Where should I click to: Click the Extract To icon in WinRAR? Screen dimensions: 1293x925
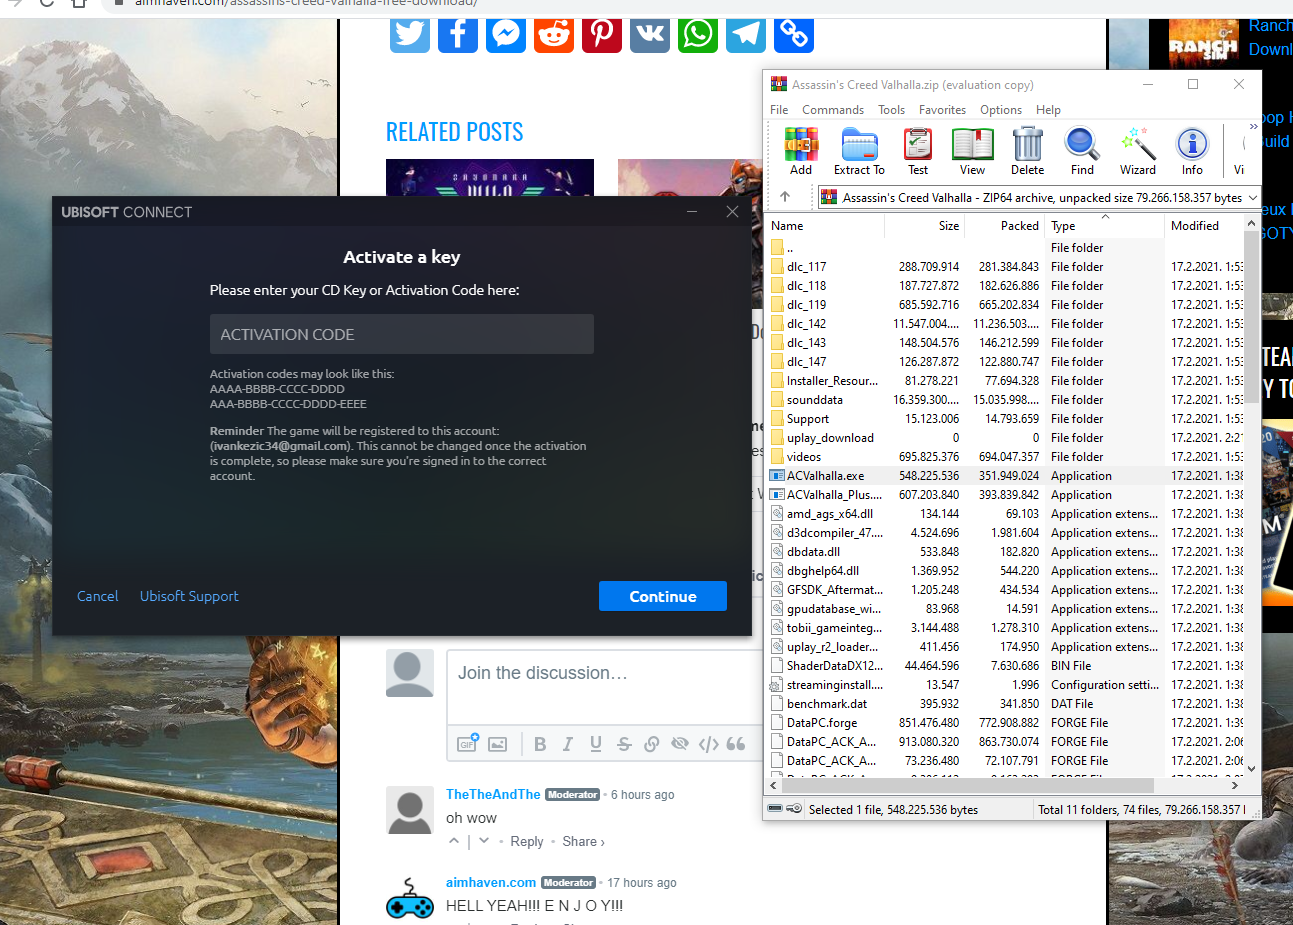click(x=859, y=152)
